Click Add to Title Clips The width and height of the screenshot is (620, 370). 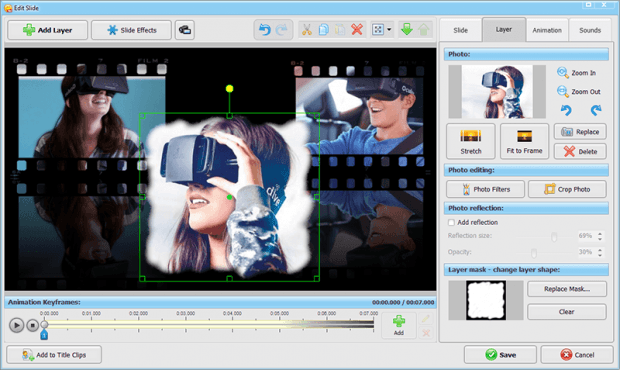pos(54,355)
